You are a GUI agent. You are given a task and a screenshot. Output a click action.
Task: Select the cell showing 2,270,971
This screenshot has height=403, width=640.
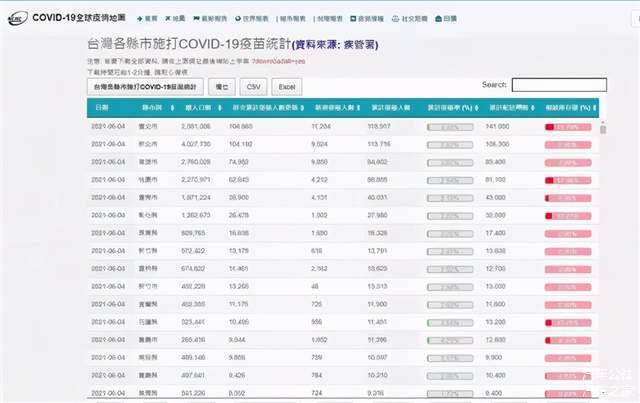[x=196, y=180]
